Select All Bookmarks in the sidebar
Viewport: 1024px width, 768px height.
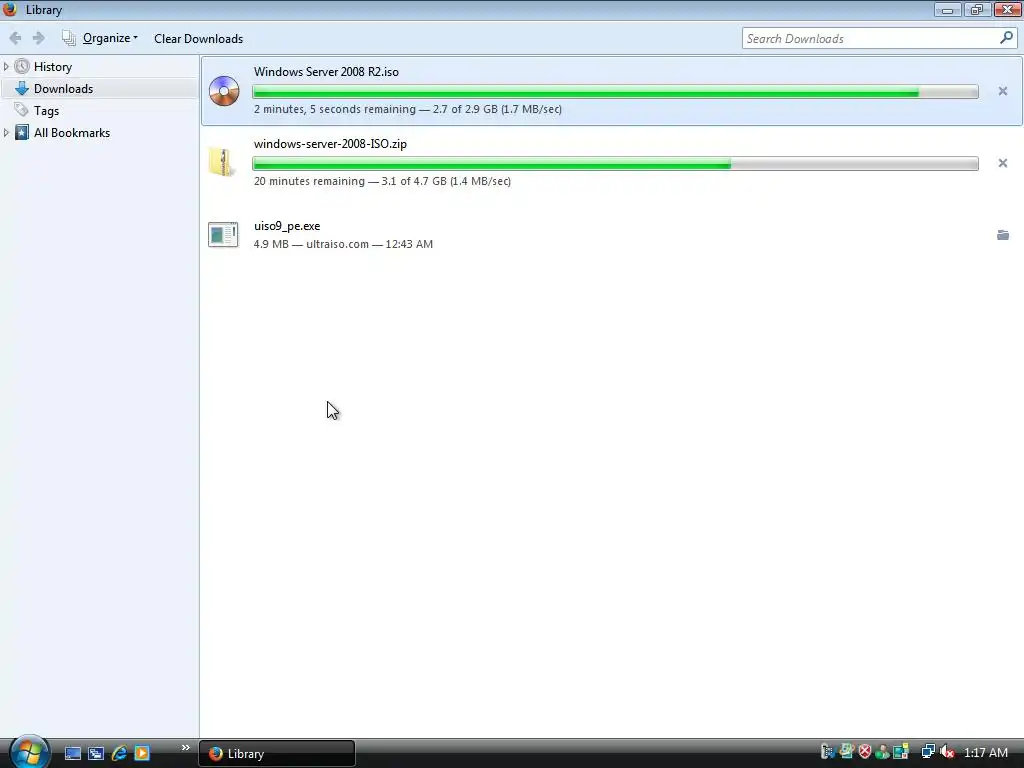coord(72,133)
